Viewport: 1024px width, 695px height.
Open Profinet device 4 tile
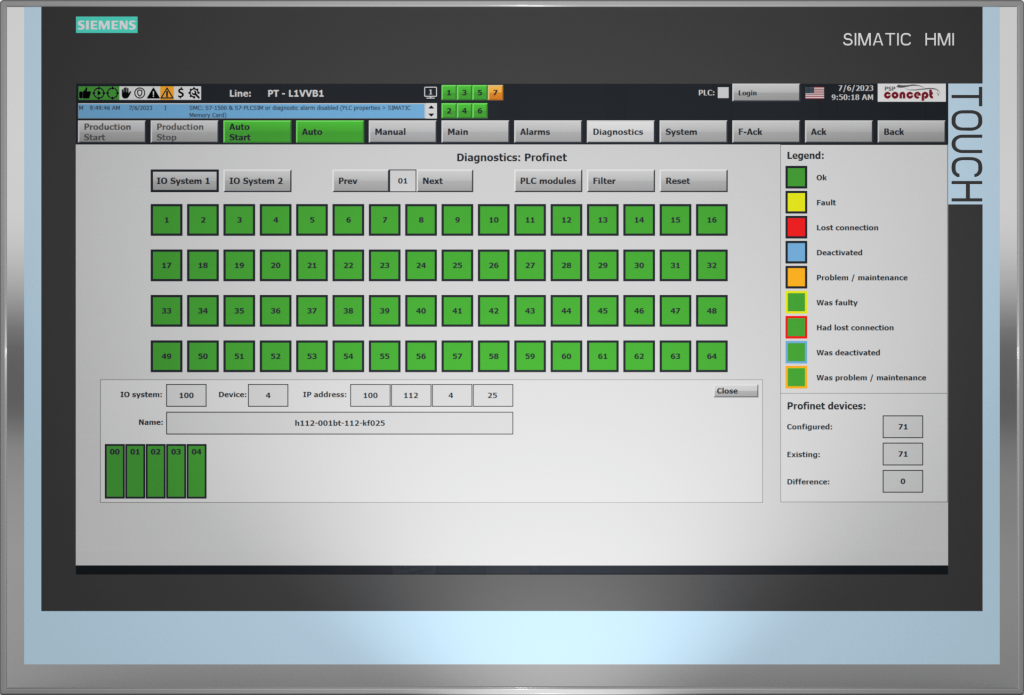276,220
